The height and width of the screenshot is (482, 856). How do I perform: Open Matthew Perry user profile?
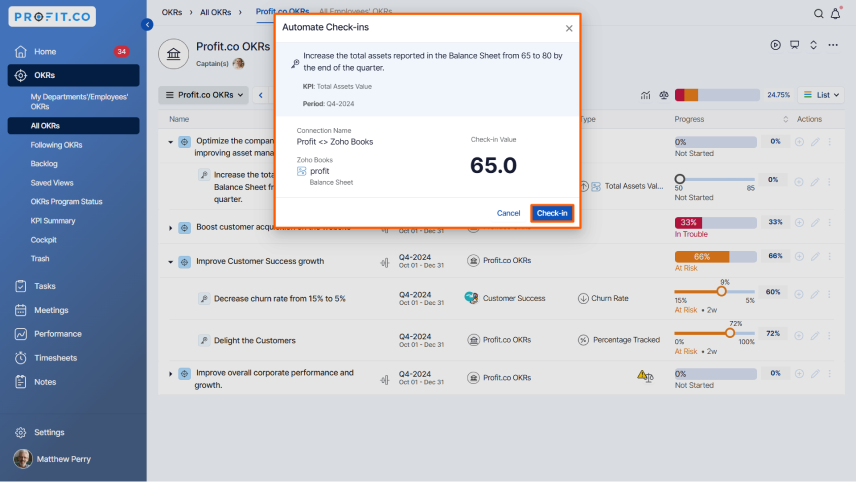pyautogui.click(x=52, y=459)
